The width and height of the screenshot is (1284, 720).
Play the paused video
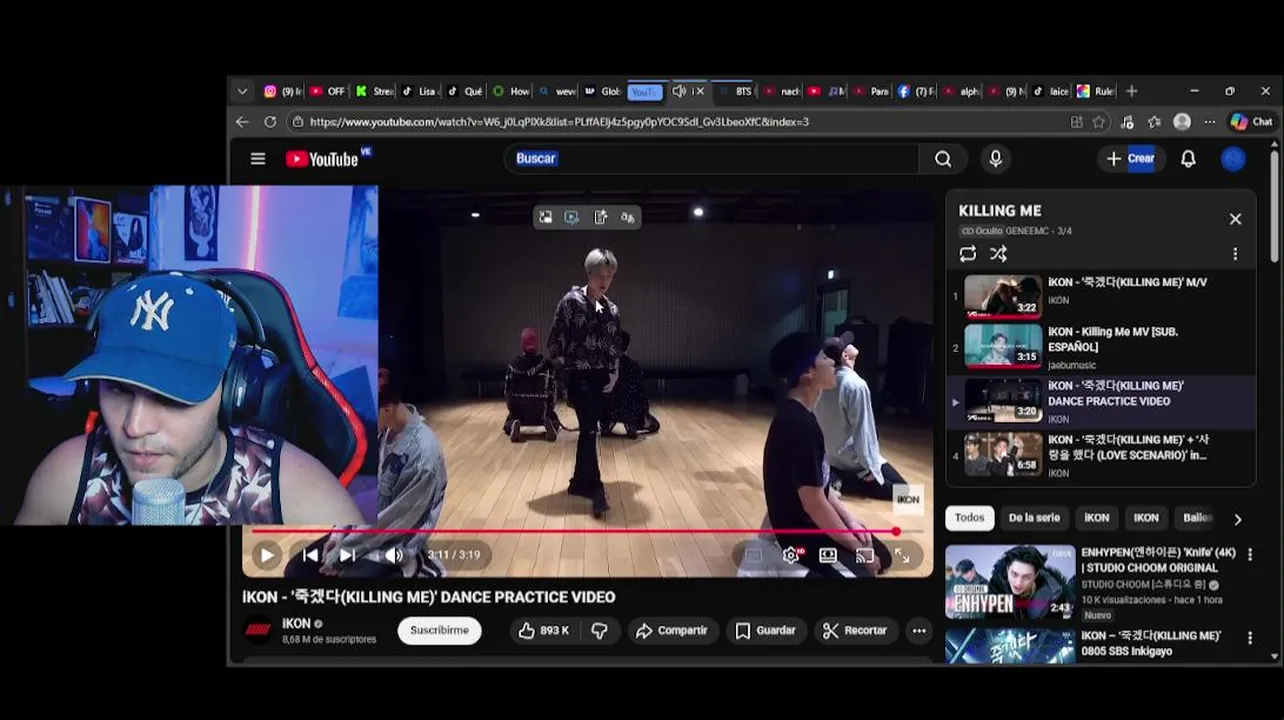267,555
